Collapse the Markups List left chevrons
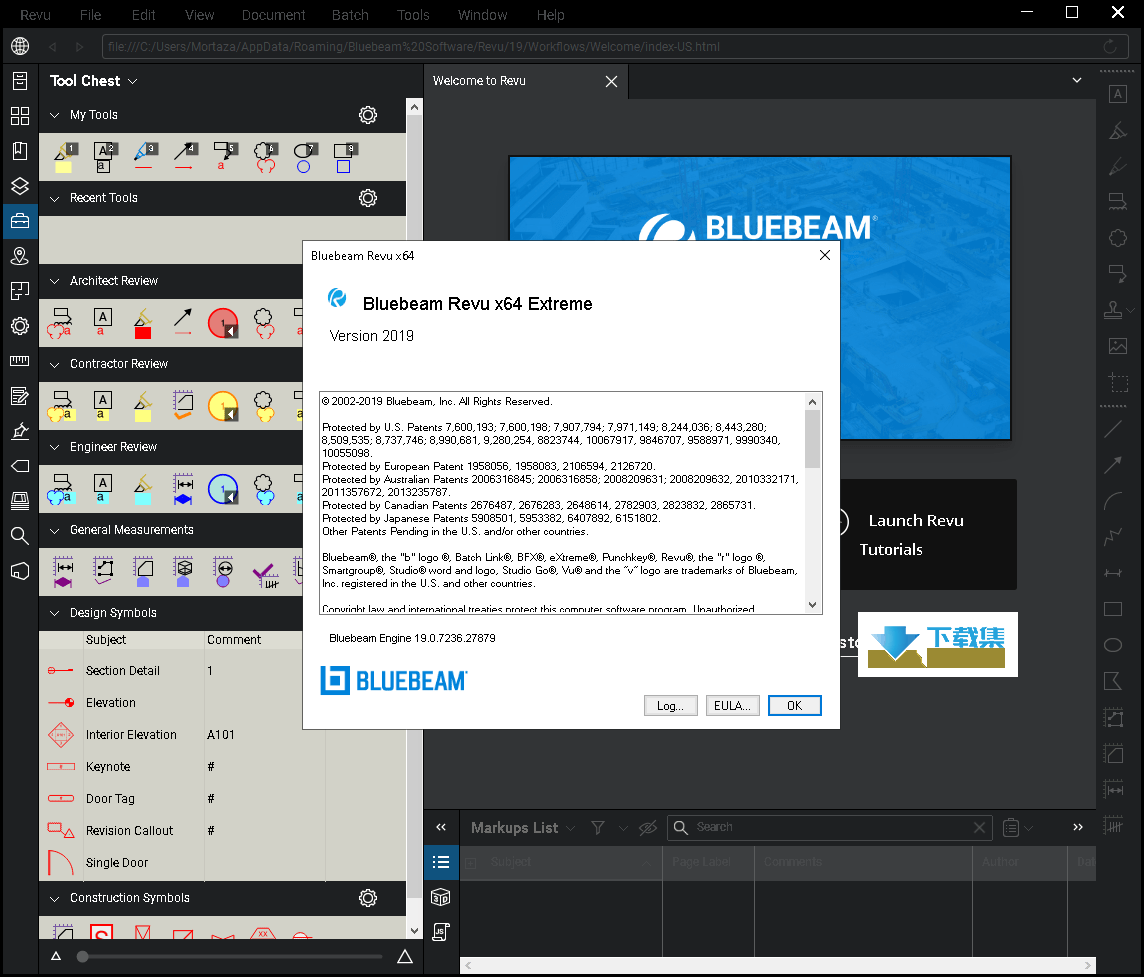This screenshot has height=977, width=1144. (441, 827)
